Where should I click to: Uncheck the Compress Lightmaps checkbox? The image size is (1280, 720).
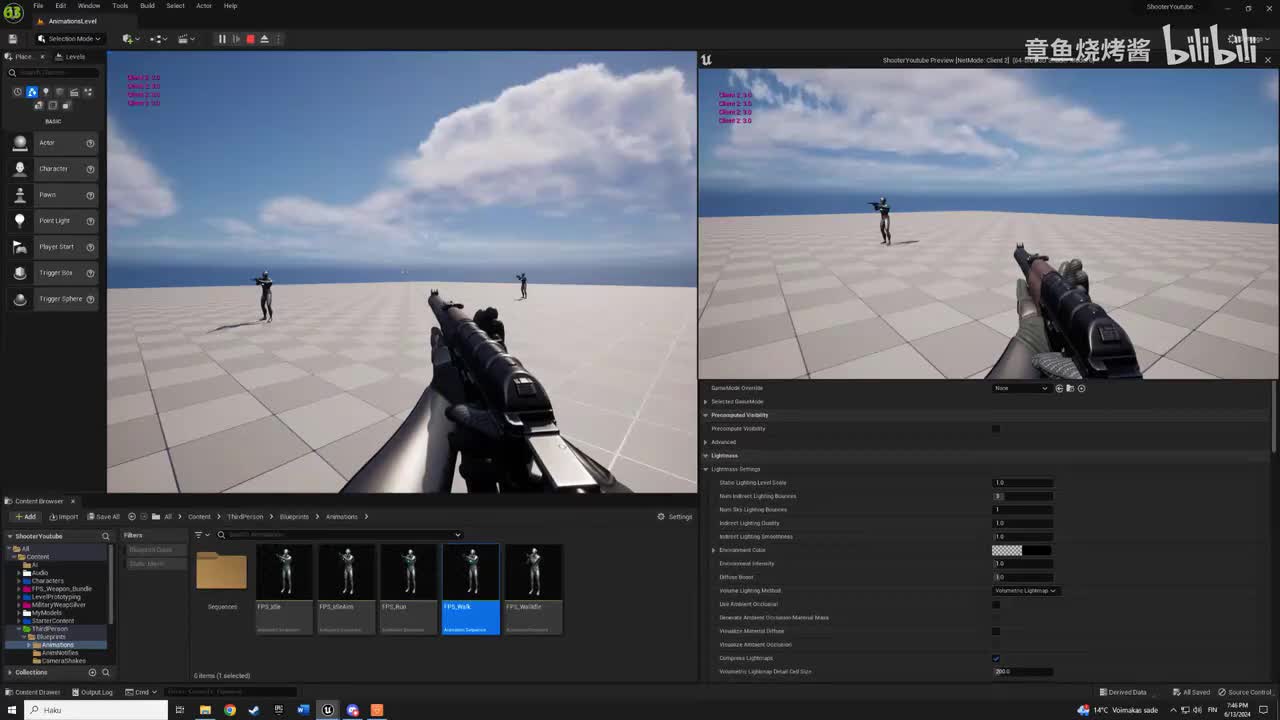[x=995, y=658]
